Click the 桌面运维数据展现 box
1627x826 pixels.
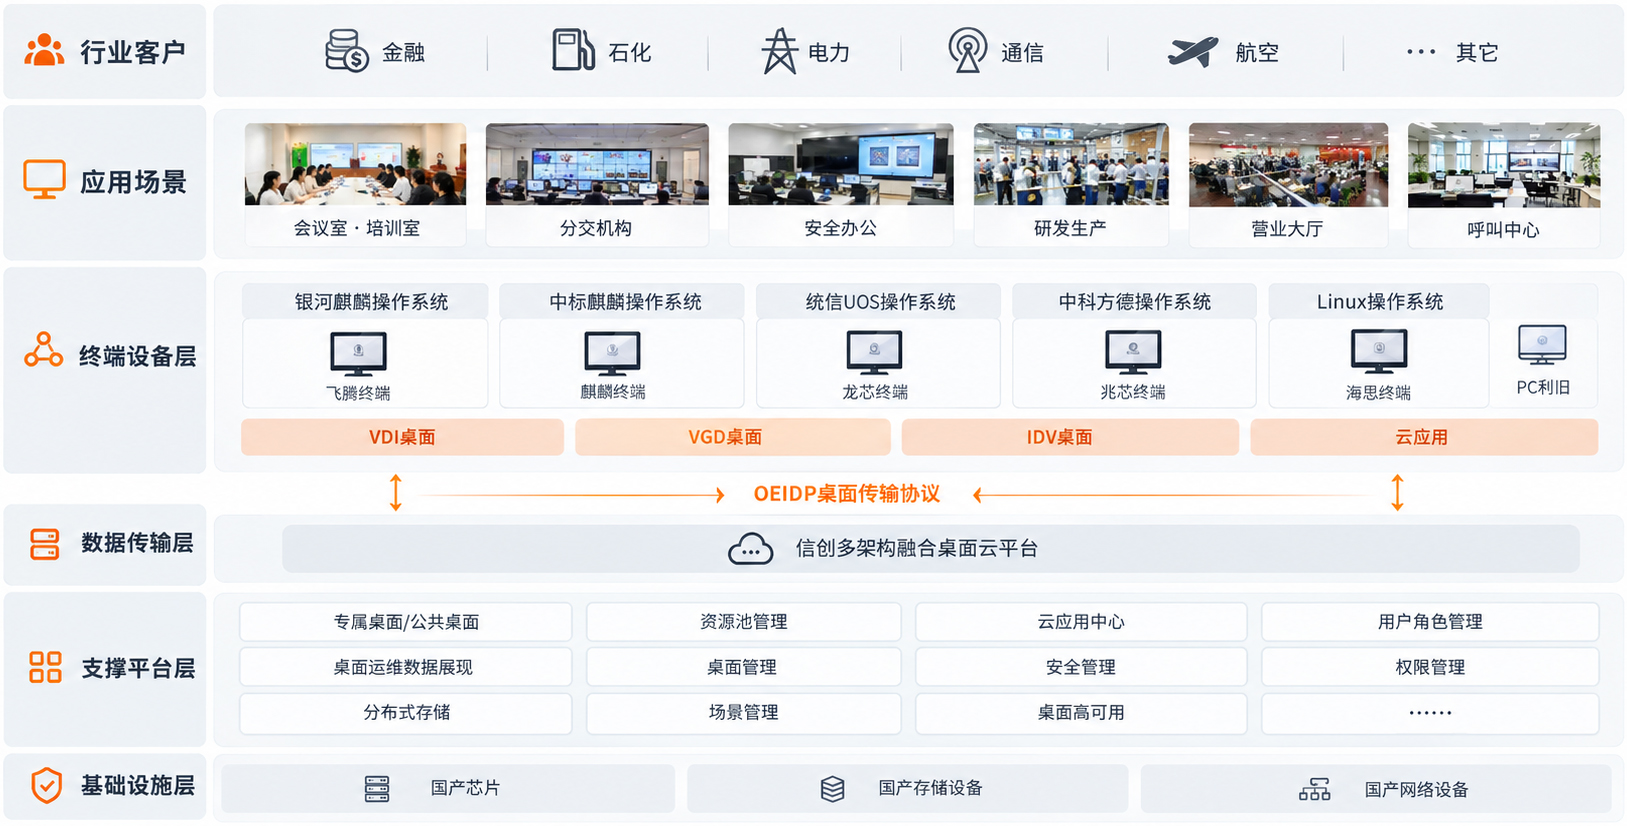pyautogui.click(x=406, y=667)
